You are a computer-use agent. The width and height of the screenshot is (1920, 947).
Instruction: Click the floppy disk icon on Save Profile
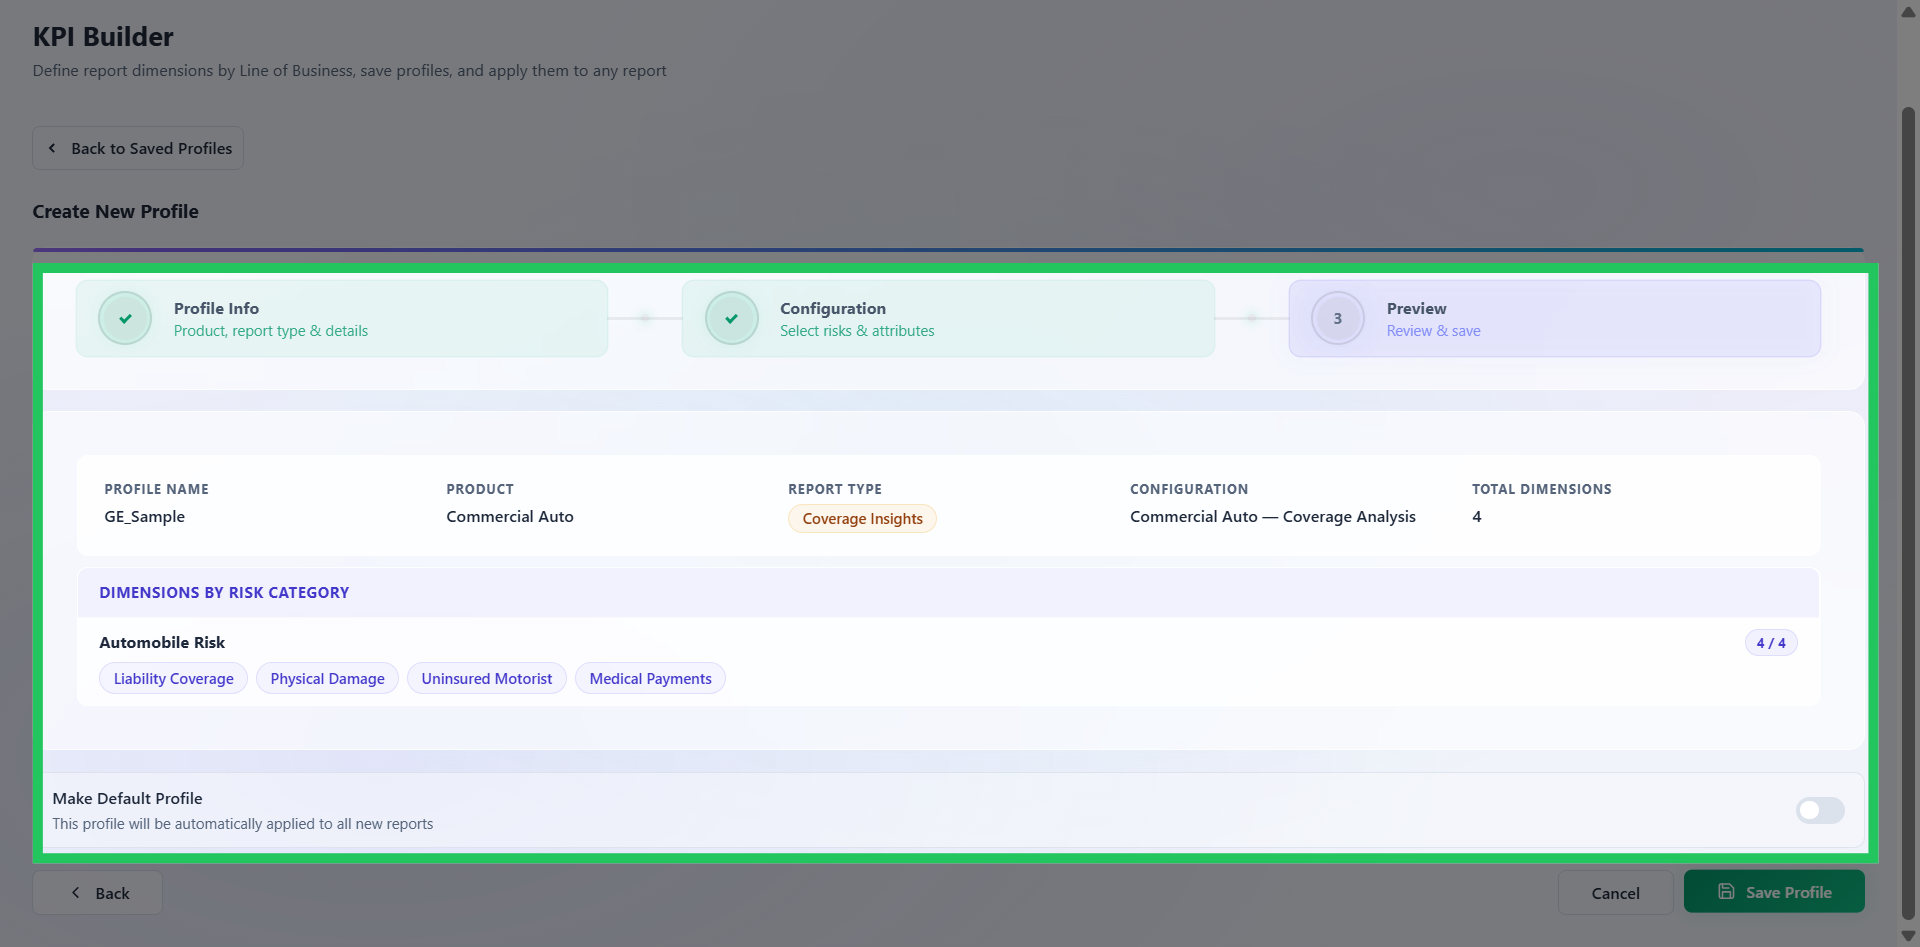(x=1726, y=891)
